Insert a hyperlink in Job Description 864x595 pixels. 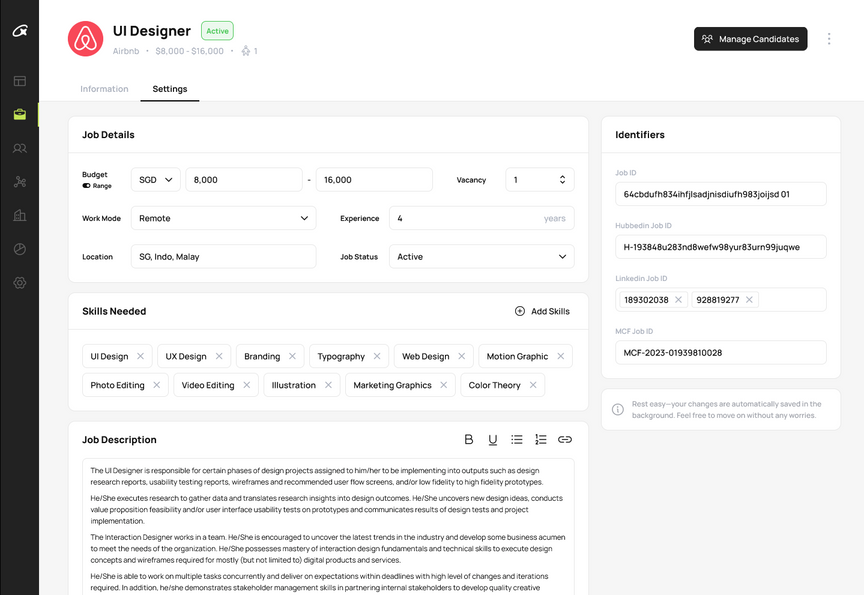coord(565,439)
